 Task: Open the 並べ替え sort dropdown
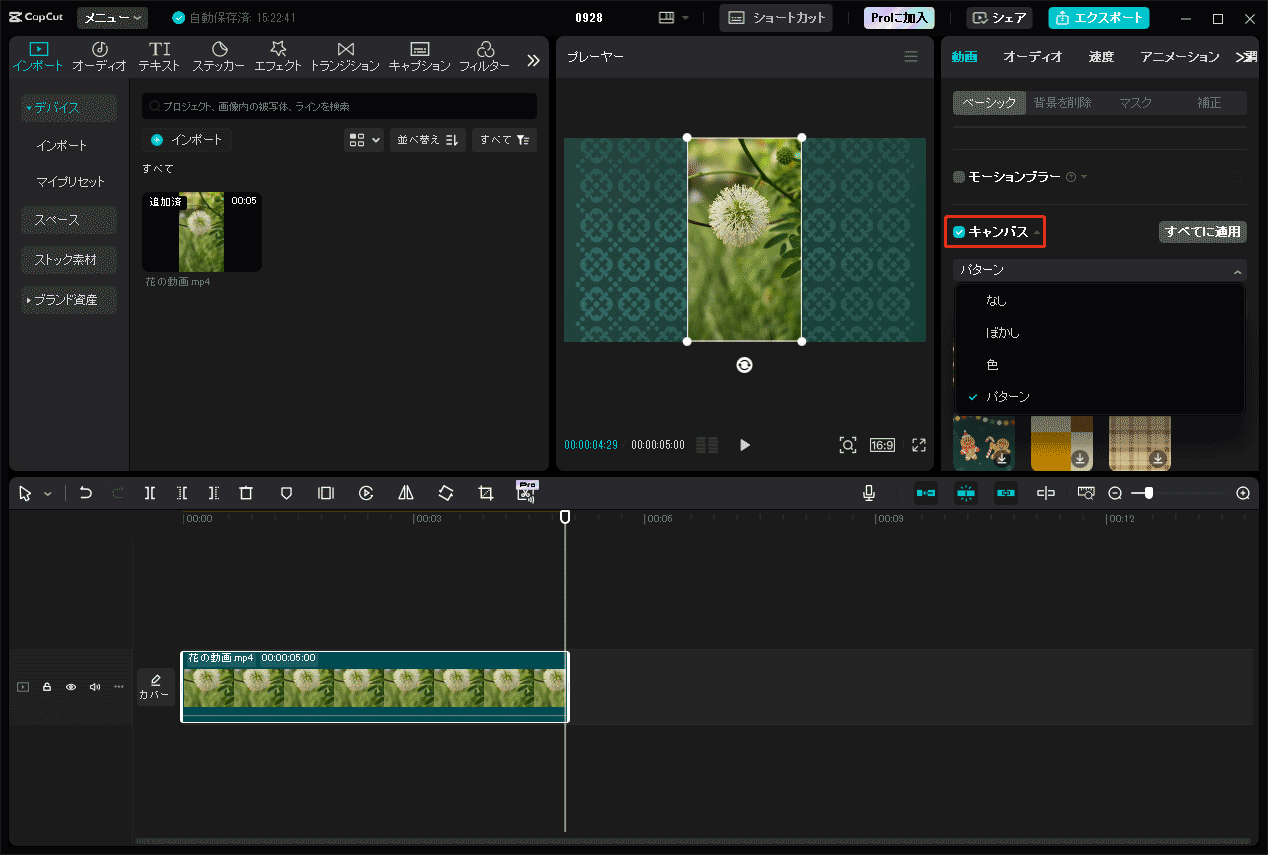427,140
